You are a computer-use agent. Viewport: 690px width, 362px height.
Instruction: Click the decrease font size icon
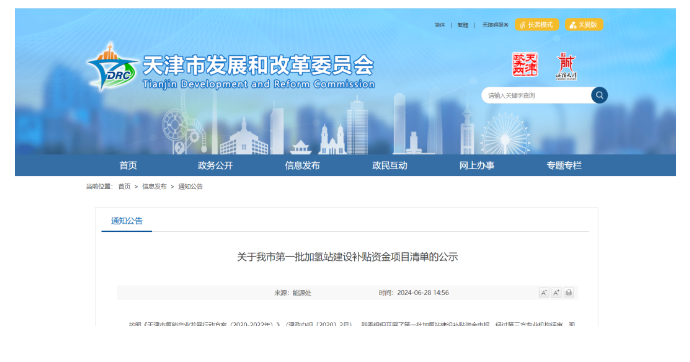pyautogui.click(x=544, y=293)
